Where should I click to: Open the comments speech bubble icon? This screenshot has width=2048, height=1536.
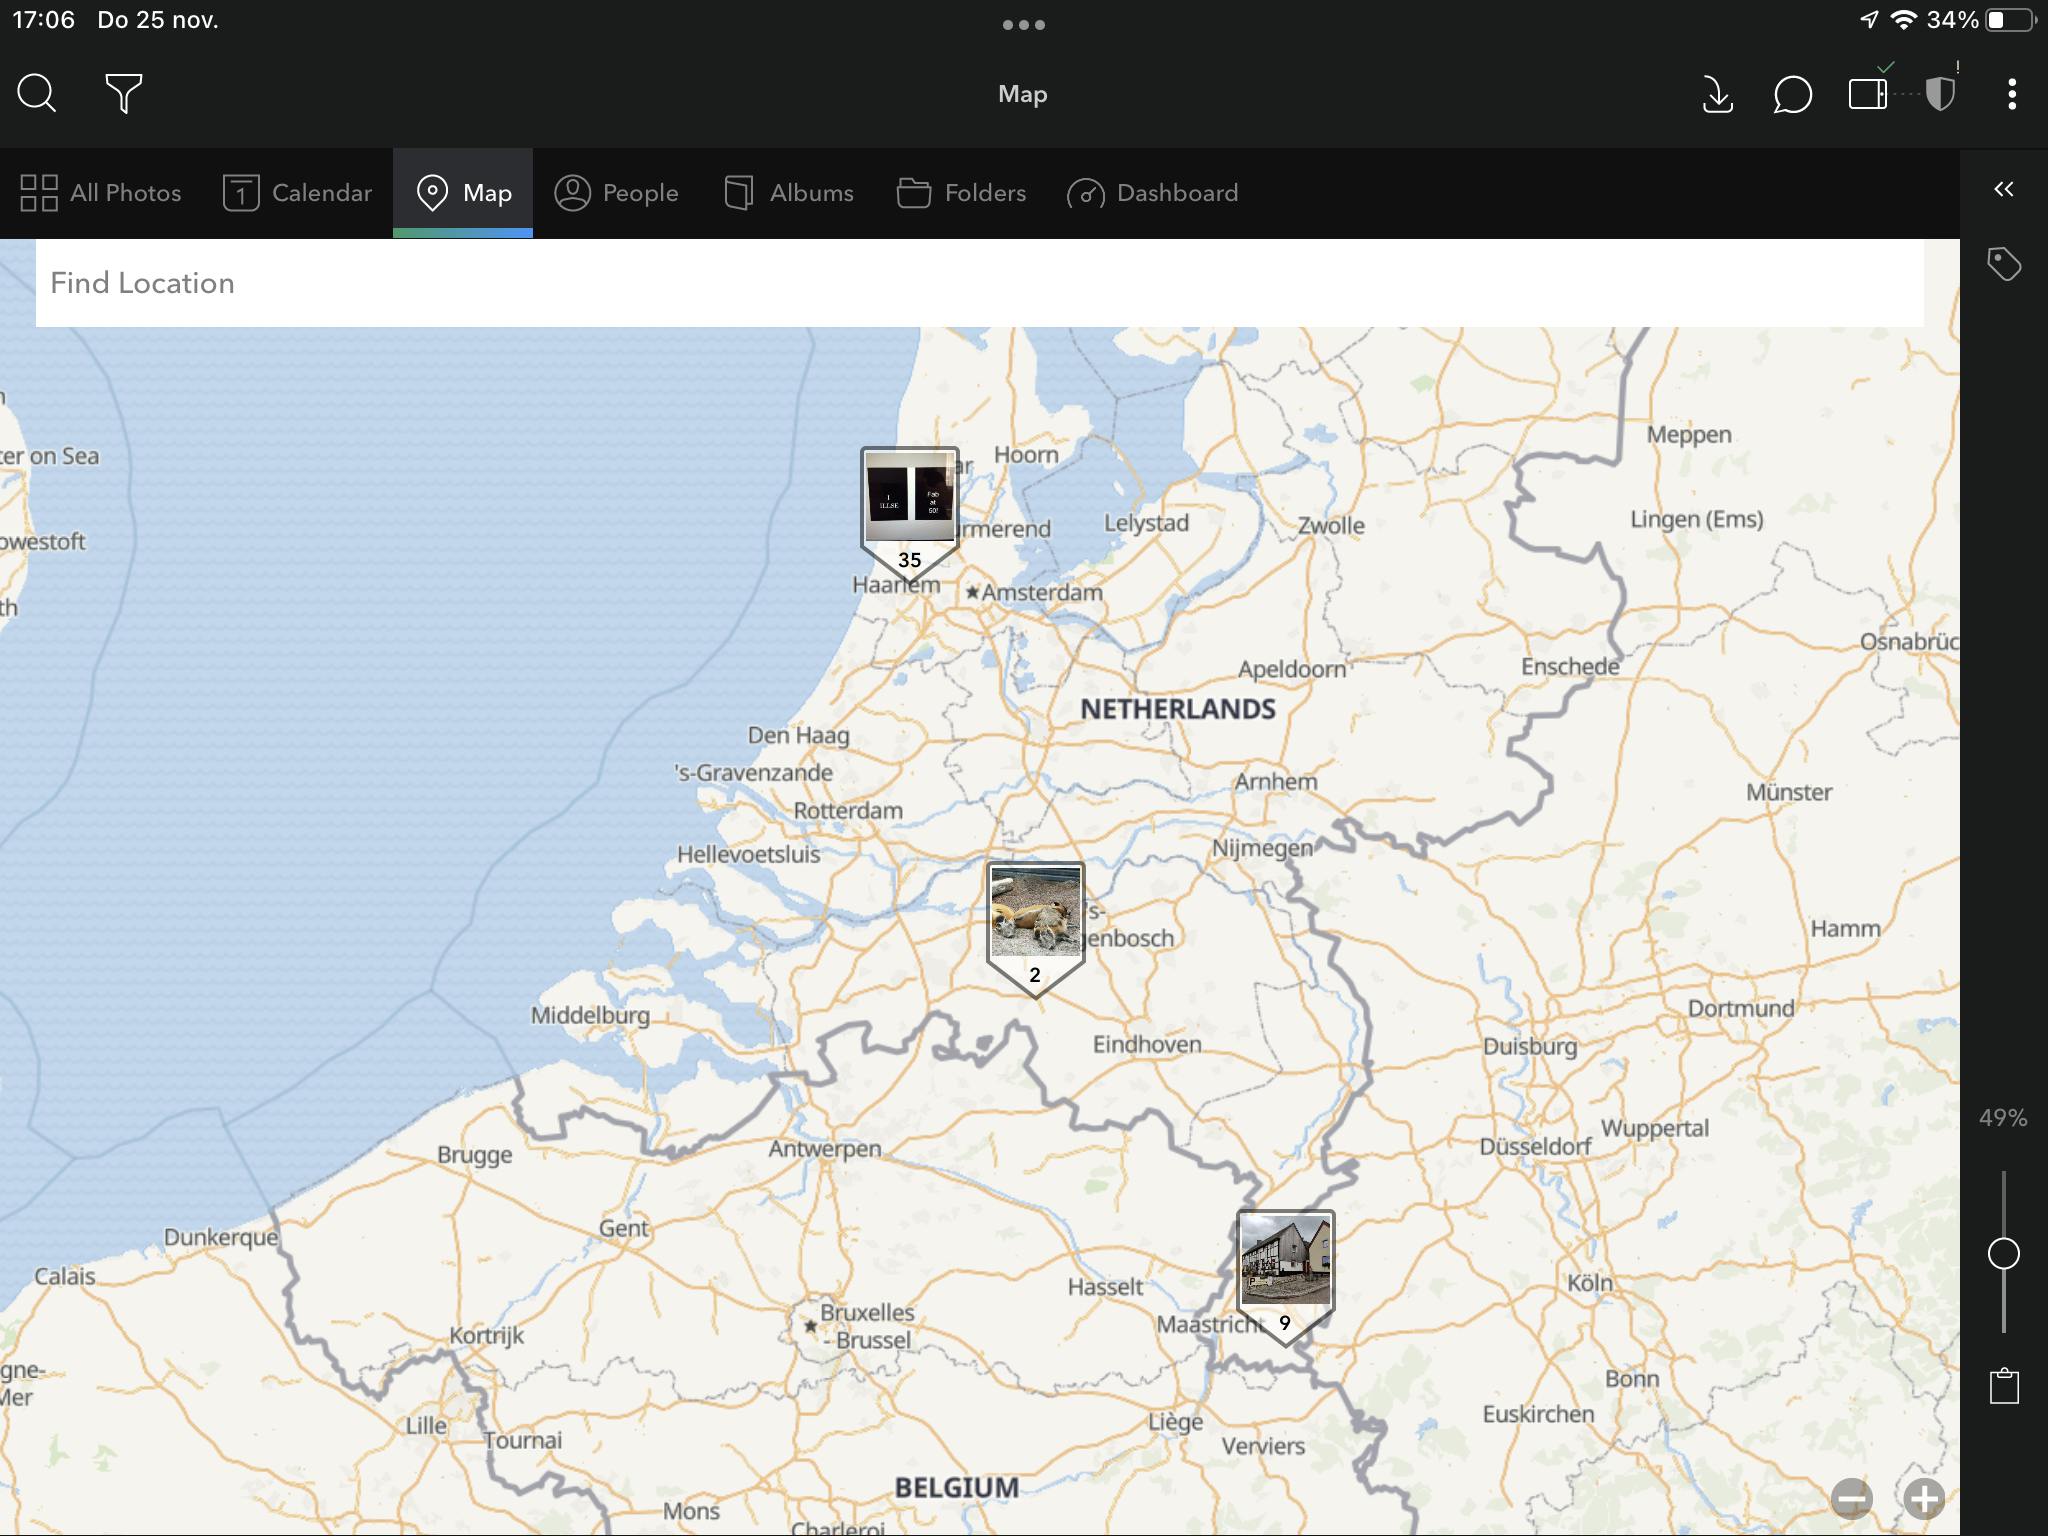click(x=1792, y=95)
